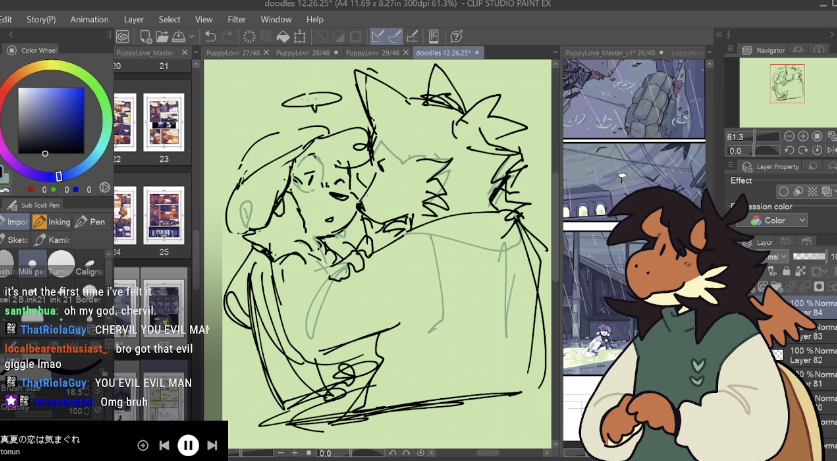Zoom out using the Navigator minus icon
Image resolution: width=837 pixels, height=461 pixels.
[789, 137]
